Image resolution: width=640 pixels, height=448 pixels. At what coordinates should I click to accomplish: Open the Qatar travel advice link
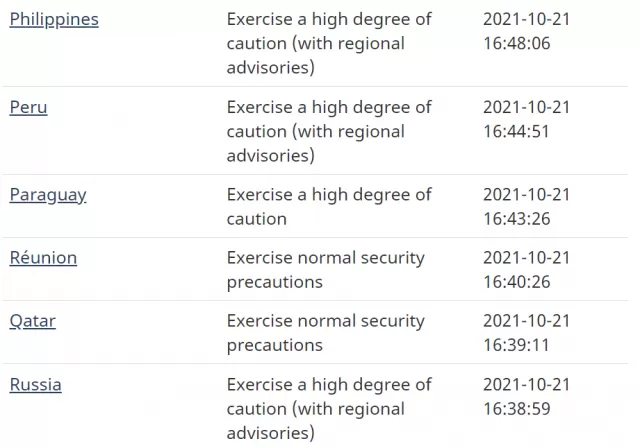tap(33, 322)
